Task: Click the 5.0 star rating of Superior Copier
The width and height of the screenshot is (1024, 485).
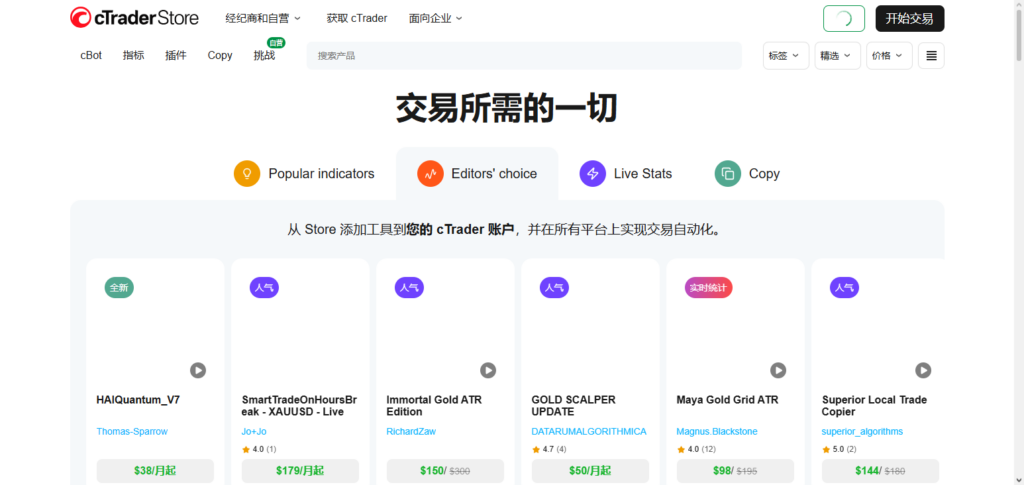Action: [x=839, y=449]
